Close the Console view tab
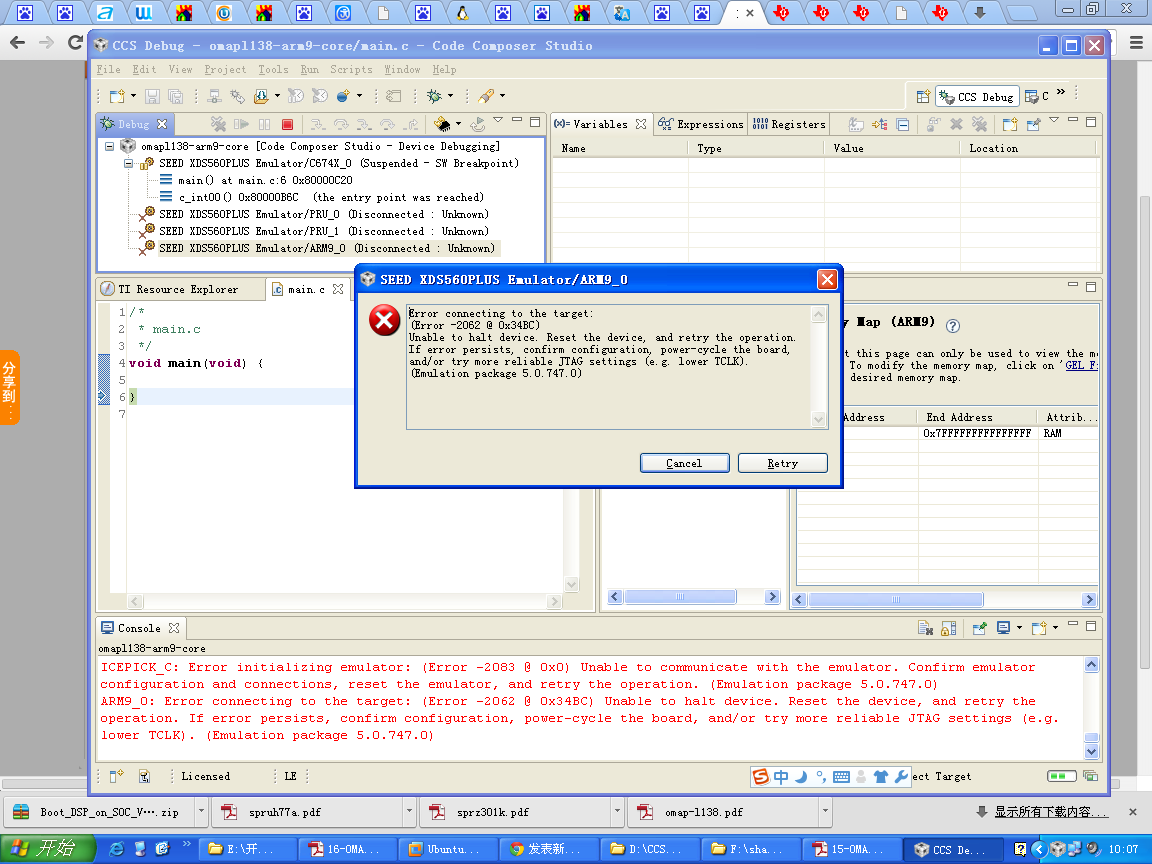 click(173, 628)
